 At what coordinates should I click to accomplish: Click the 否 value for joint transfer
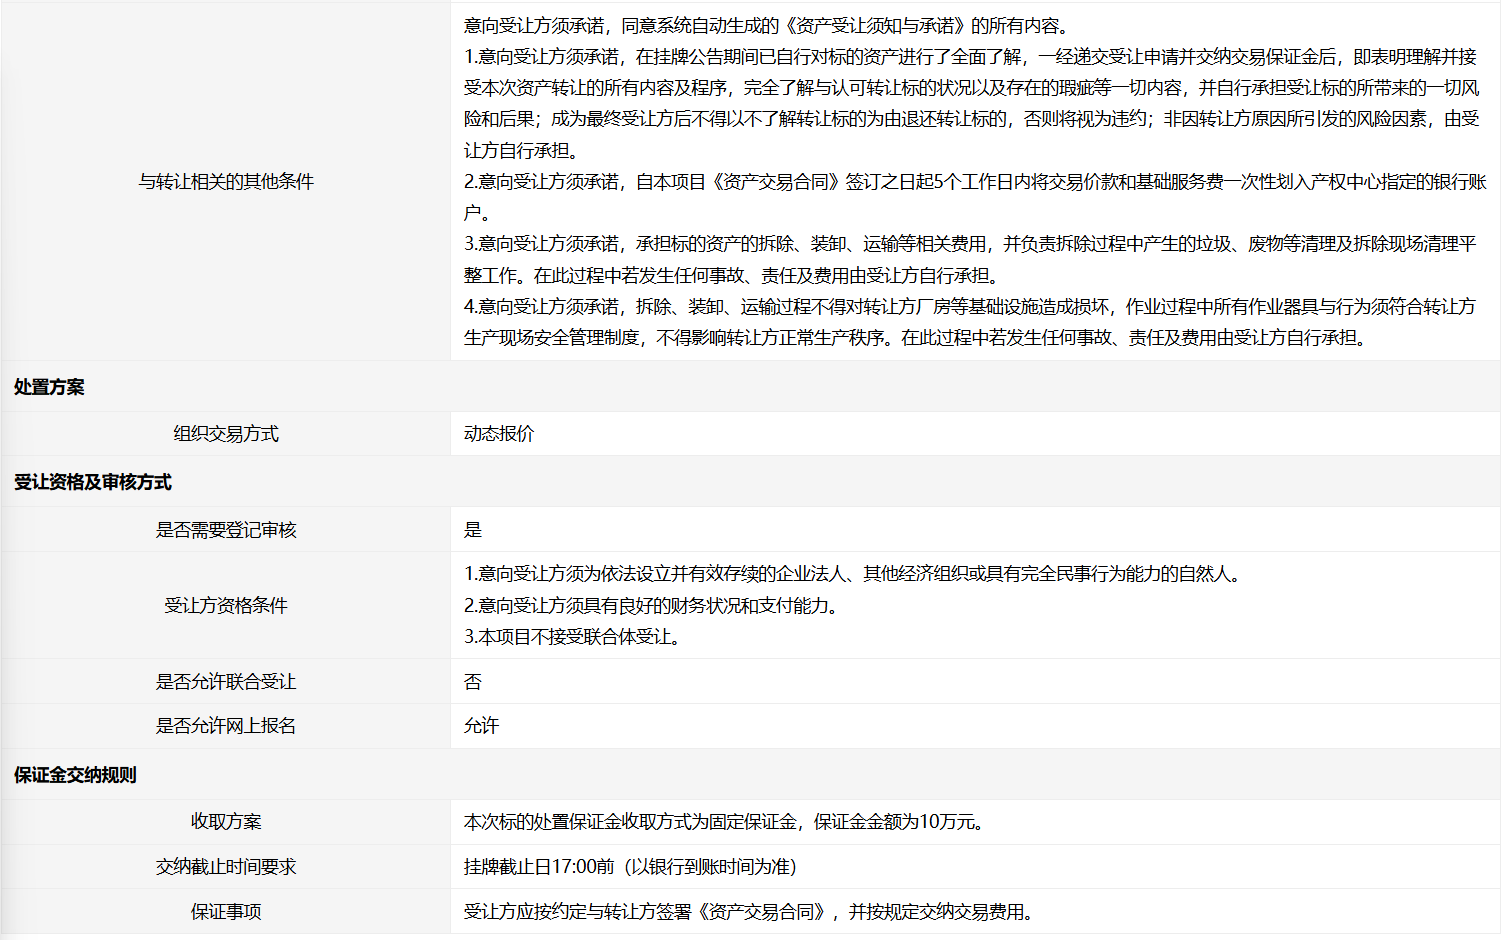coord(473,681)
